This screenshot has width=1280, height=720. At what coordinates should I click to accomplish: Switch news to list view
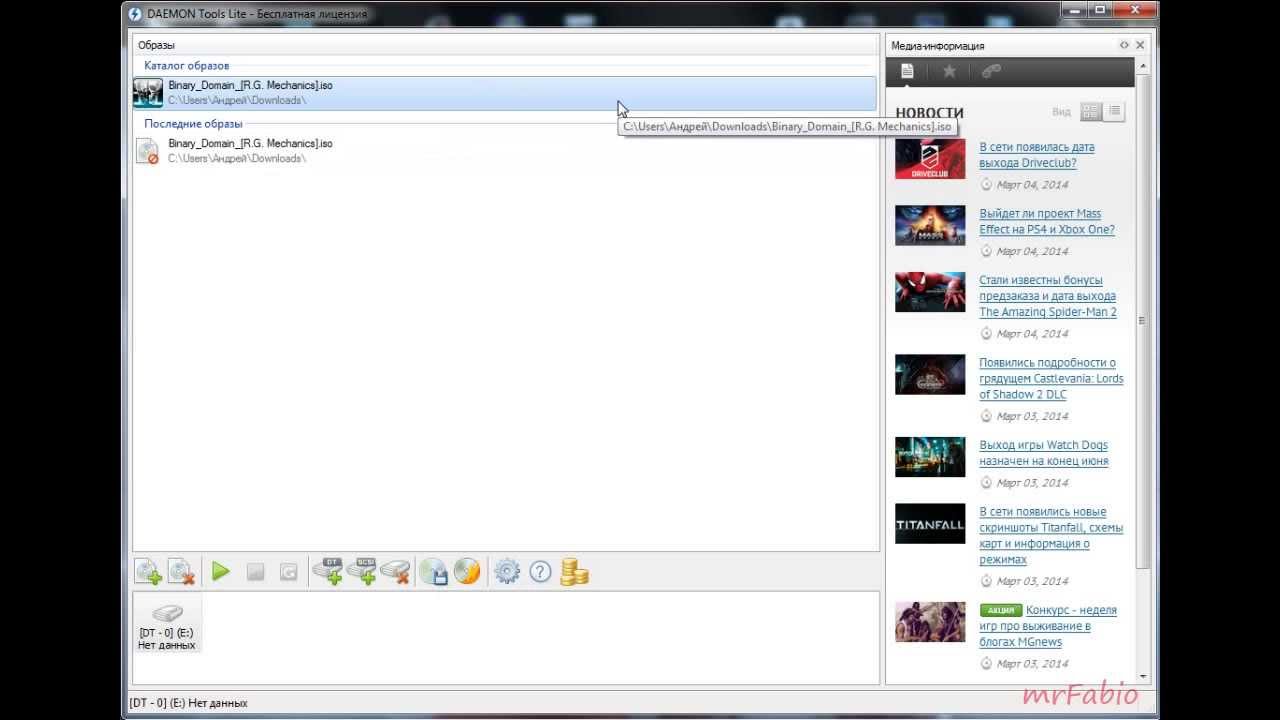click(1115, 112)
